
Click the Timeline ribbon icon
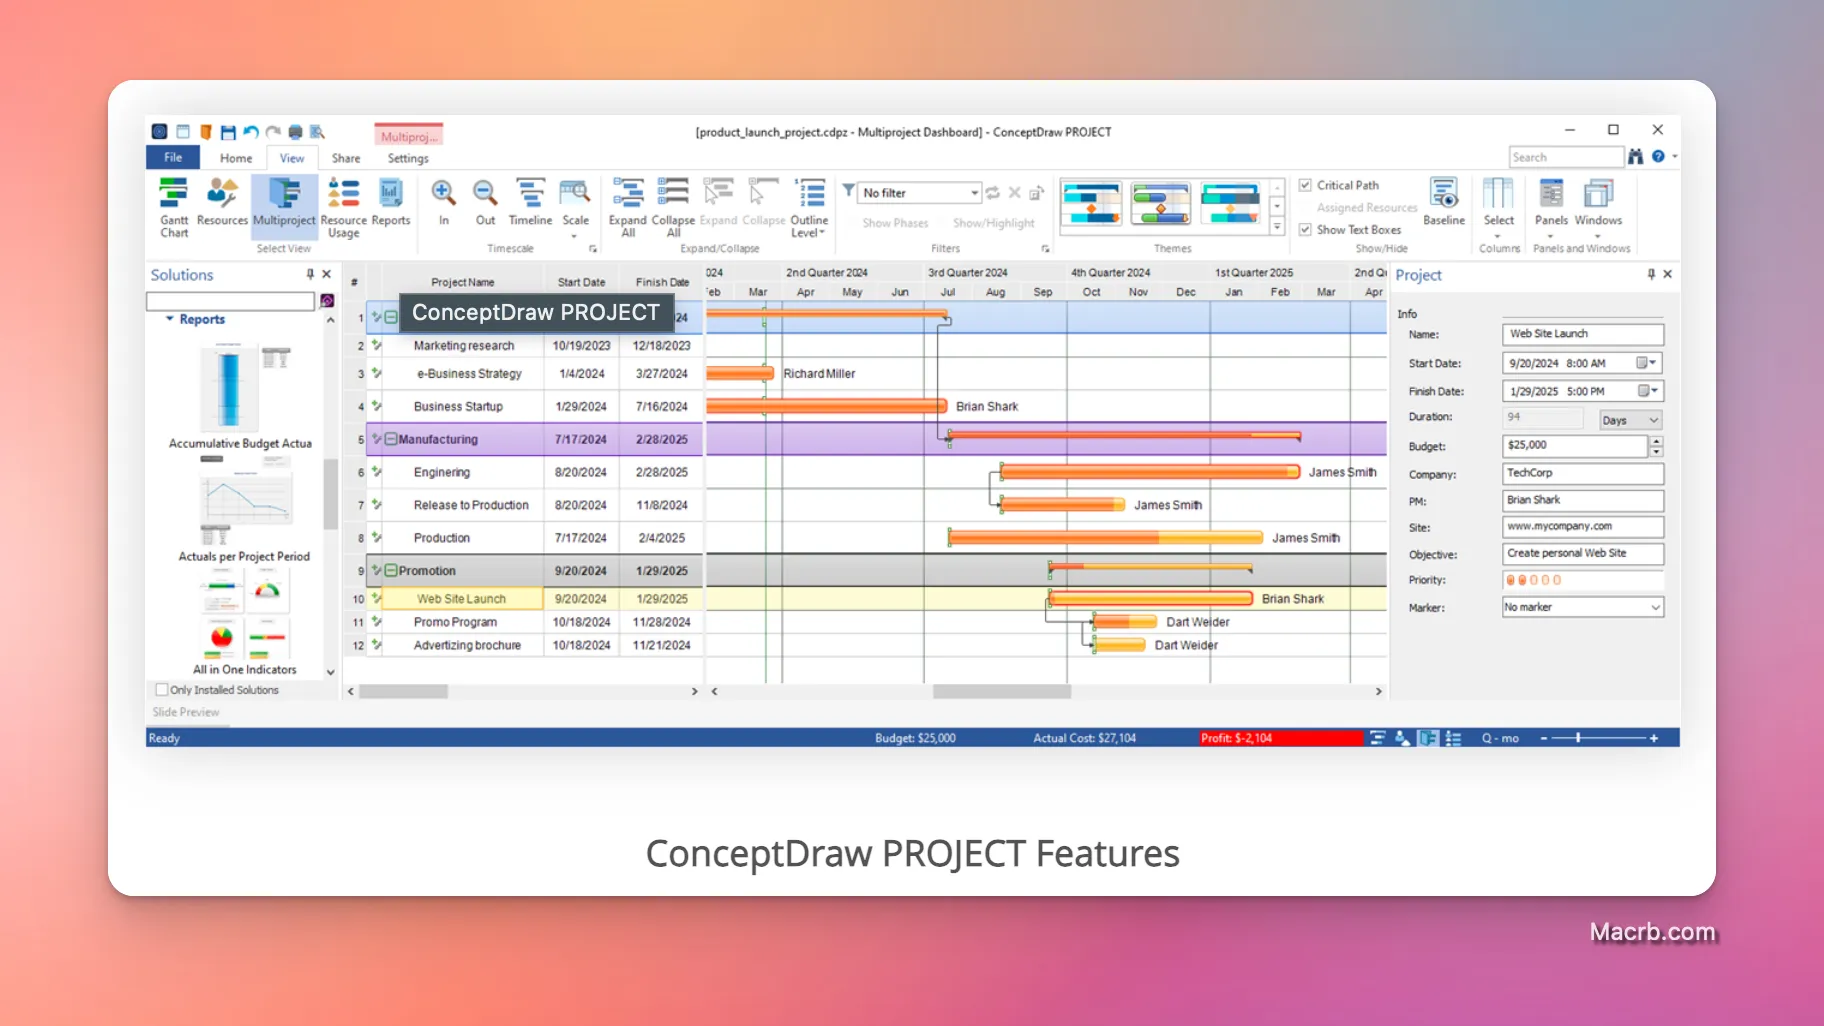pyautogui.click(x=530, y=203)
